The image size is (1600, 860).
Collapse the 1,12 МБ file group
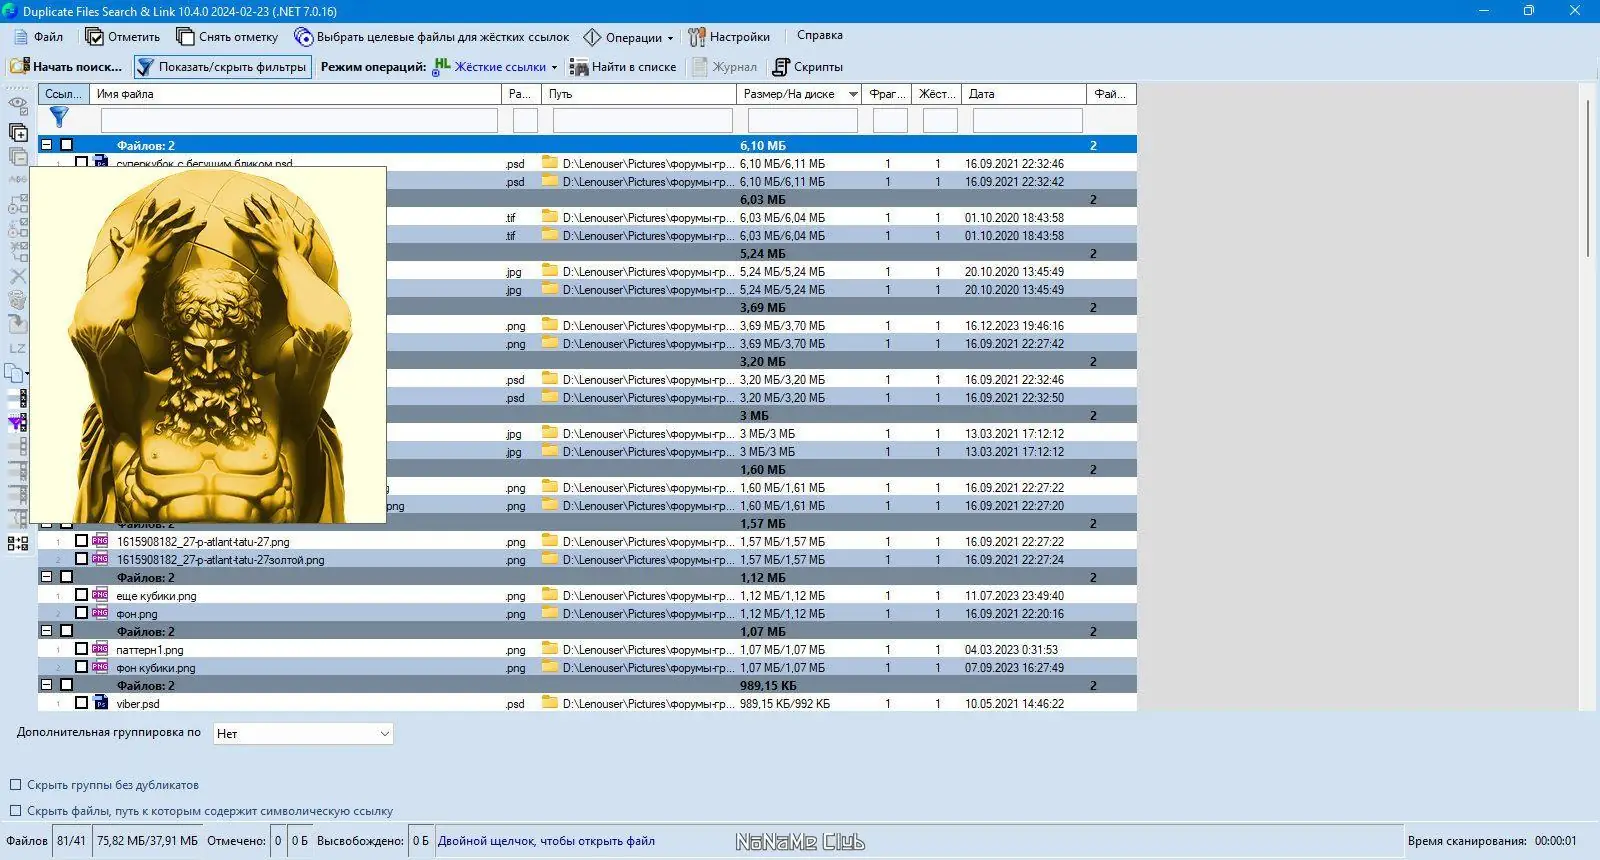click(x=46, y=577)
